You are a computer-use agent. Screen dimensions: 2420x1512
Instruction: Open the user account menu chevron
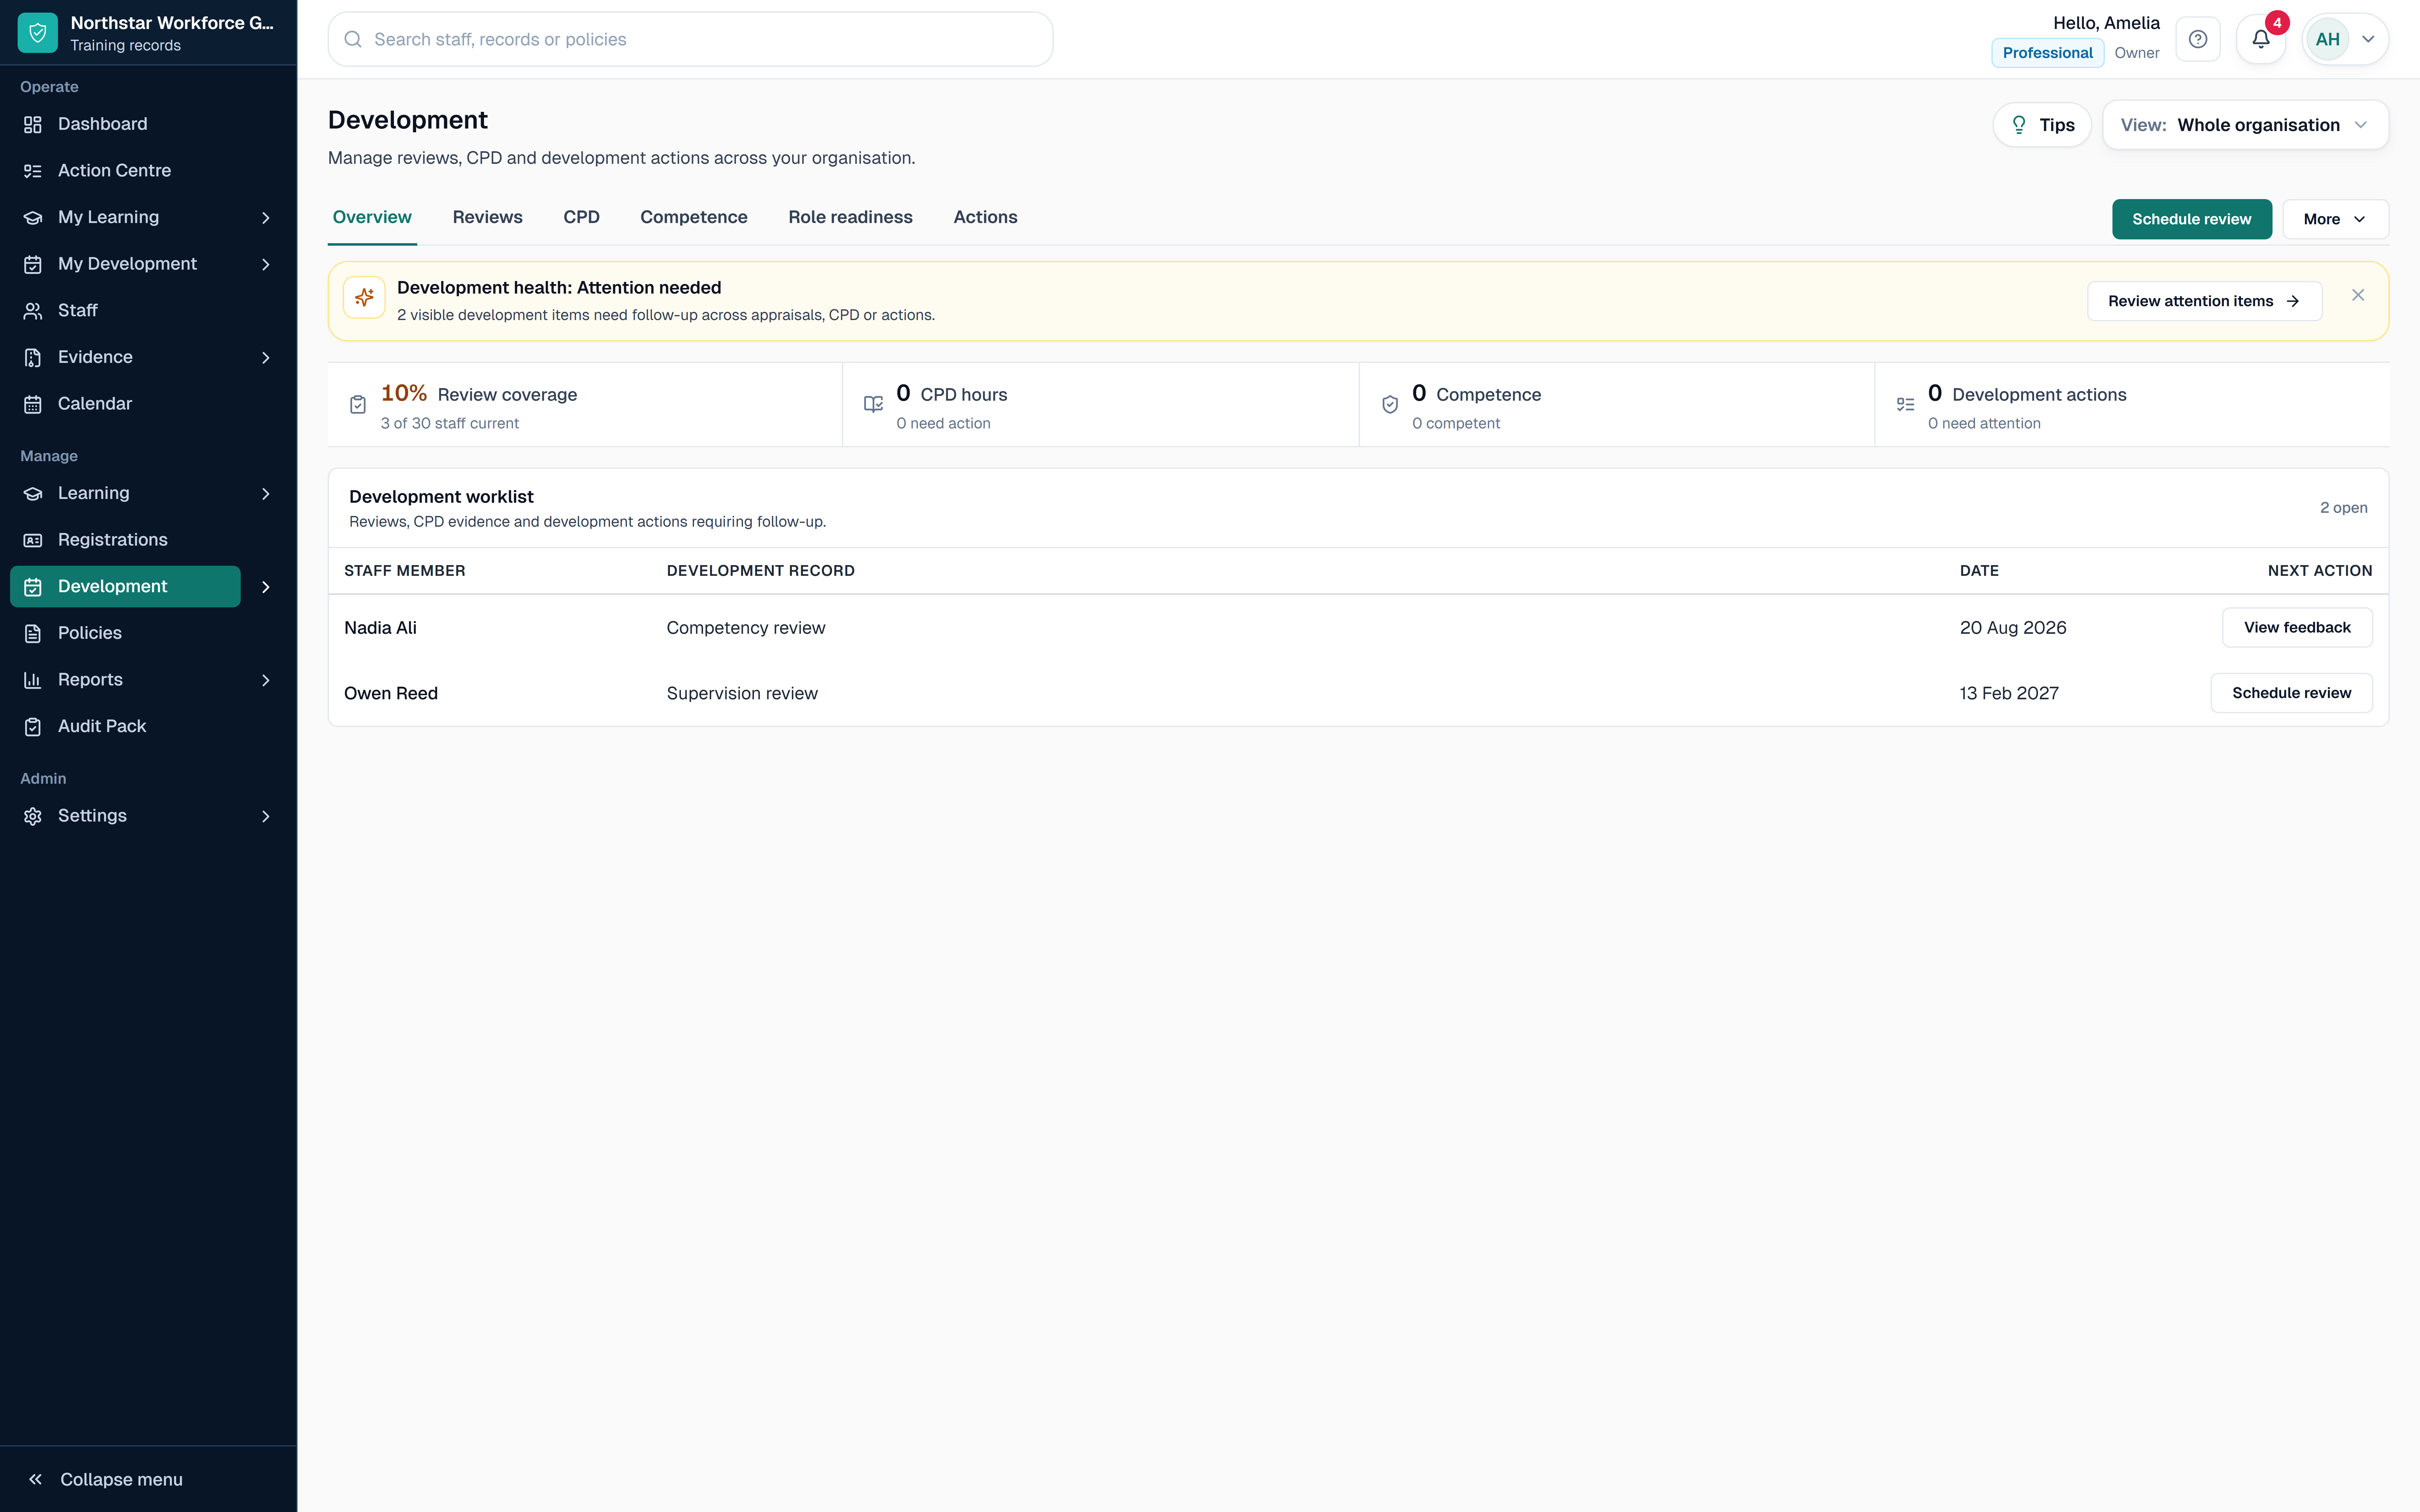(x=2368, y=39)
